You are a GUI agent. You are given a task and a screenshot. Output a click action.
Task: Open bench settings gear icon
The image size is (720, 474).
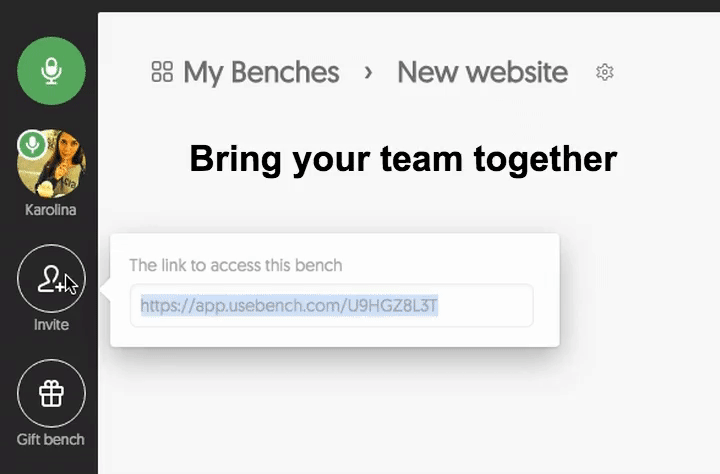[604, 72]
